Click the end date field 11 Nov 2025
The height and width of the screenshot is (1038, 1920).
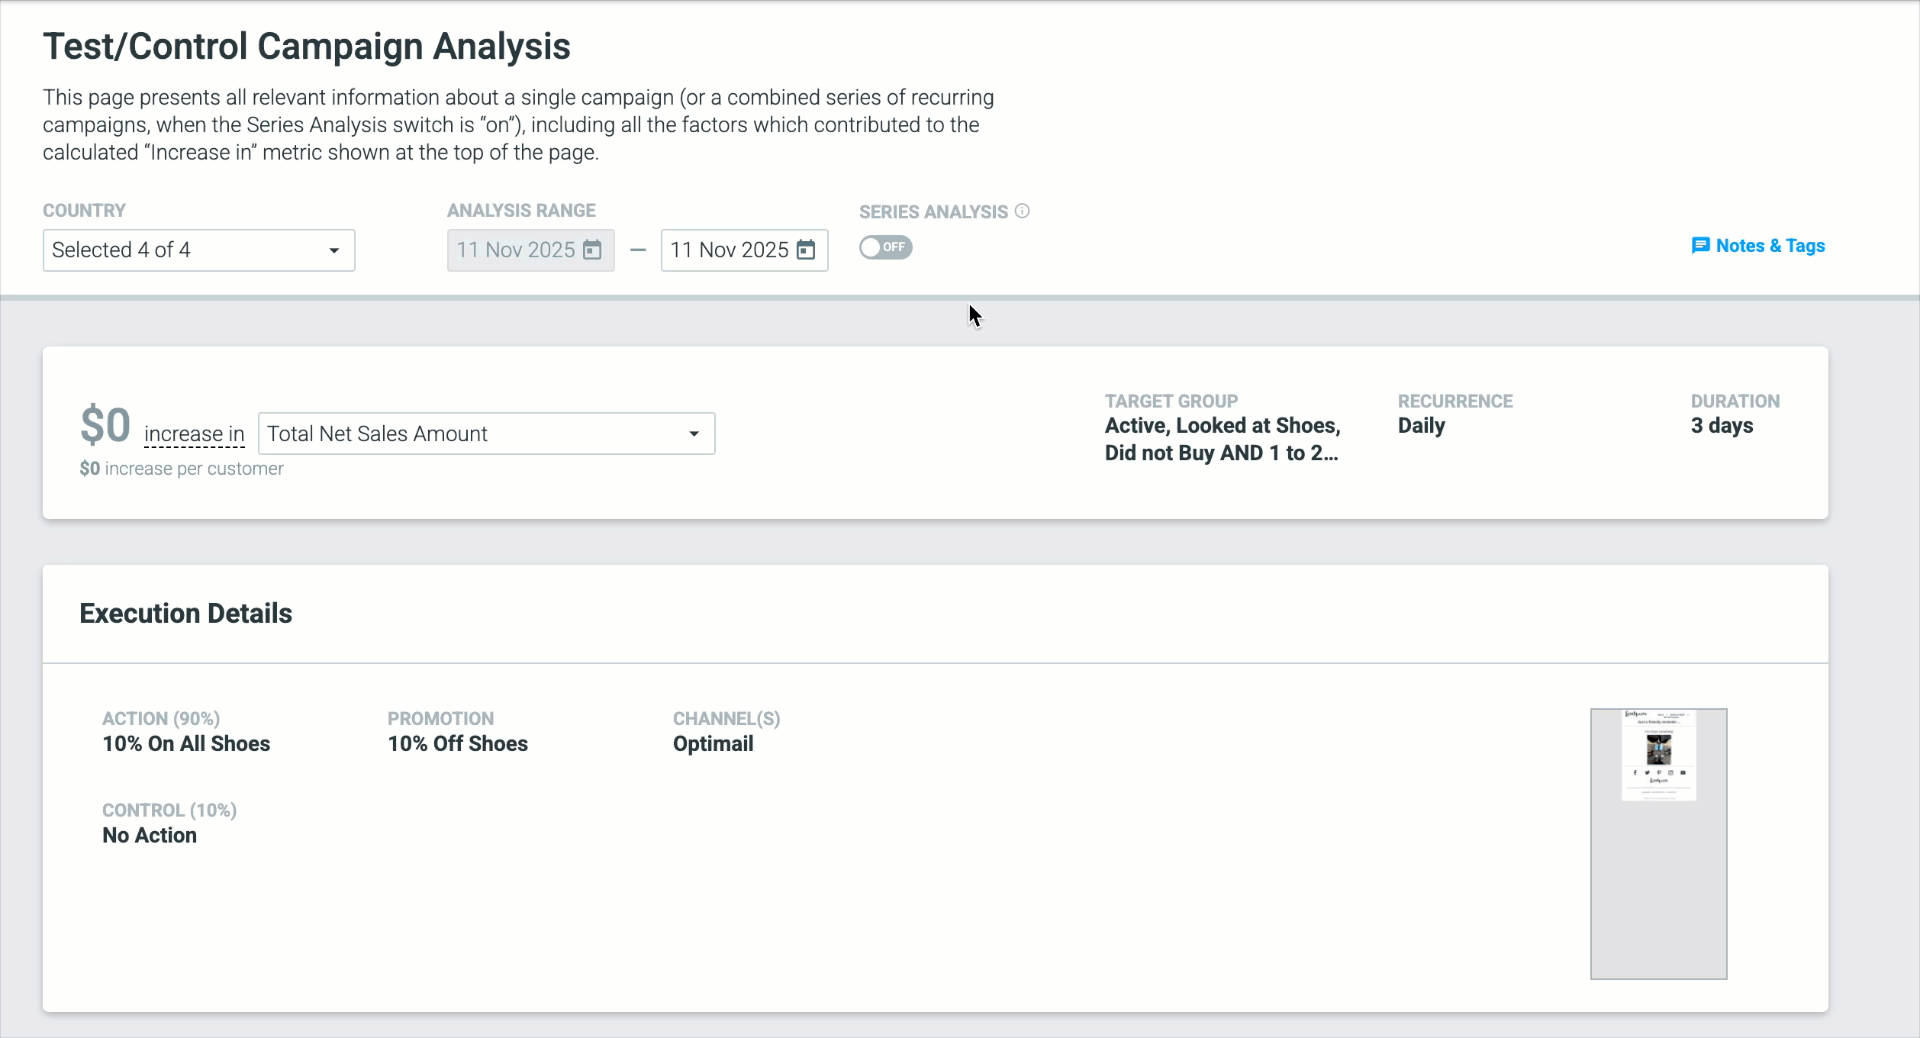pyautogui.click(x=744, y=250)
